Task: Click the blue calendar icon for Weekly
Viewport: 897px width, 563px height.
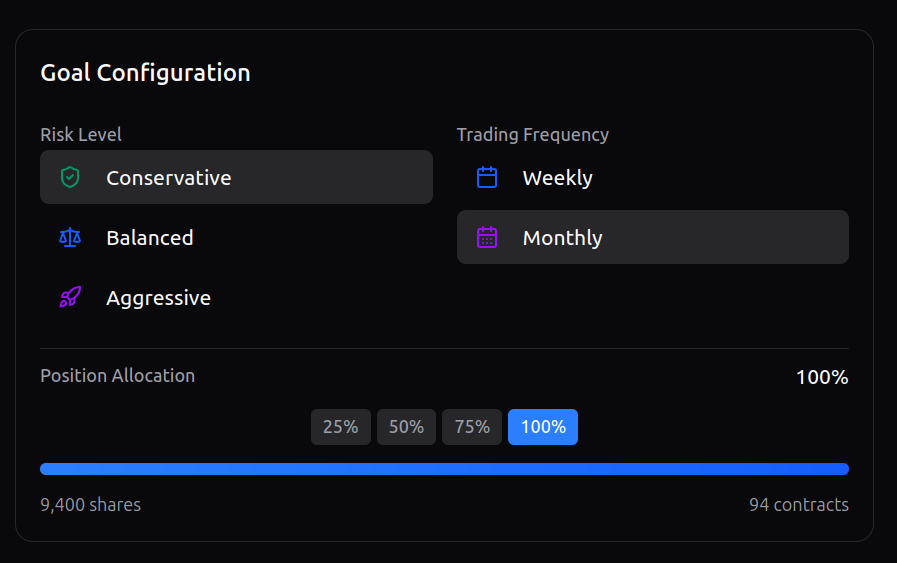Action: click(487, 178)
